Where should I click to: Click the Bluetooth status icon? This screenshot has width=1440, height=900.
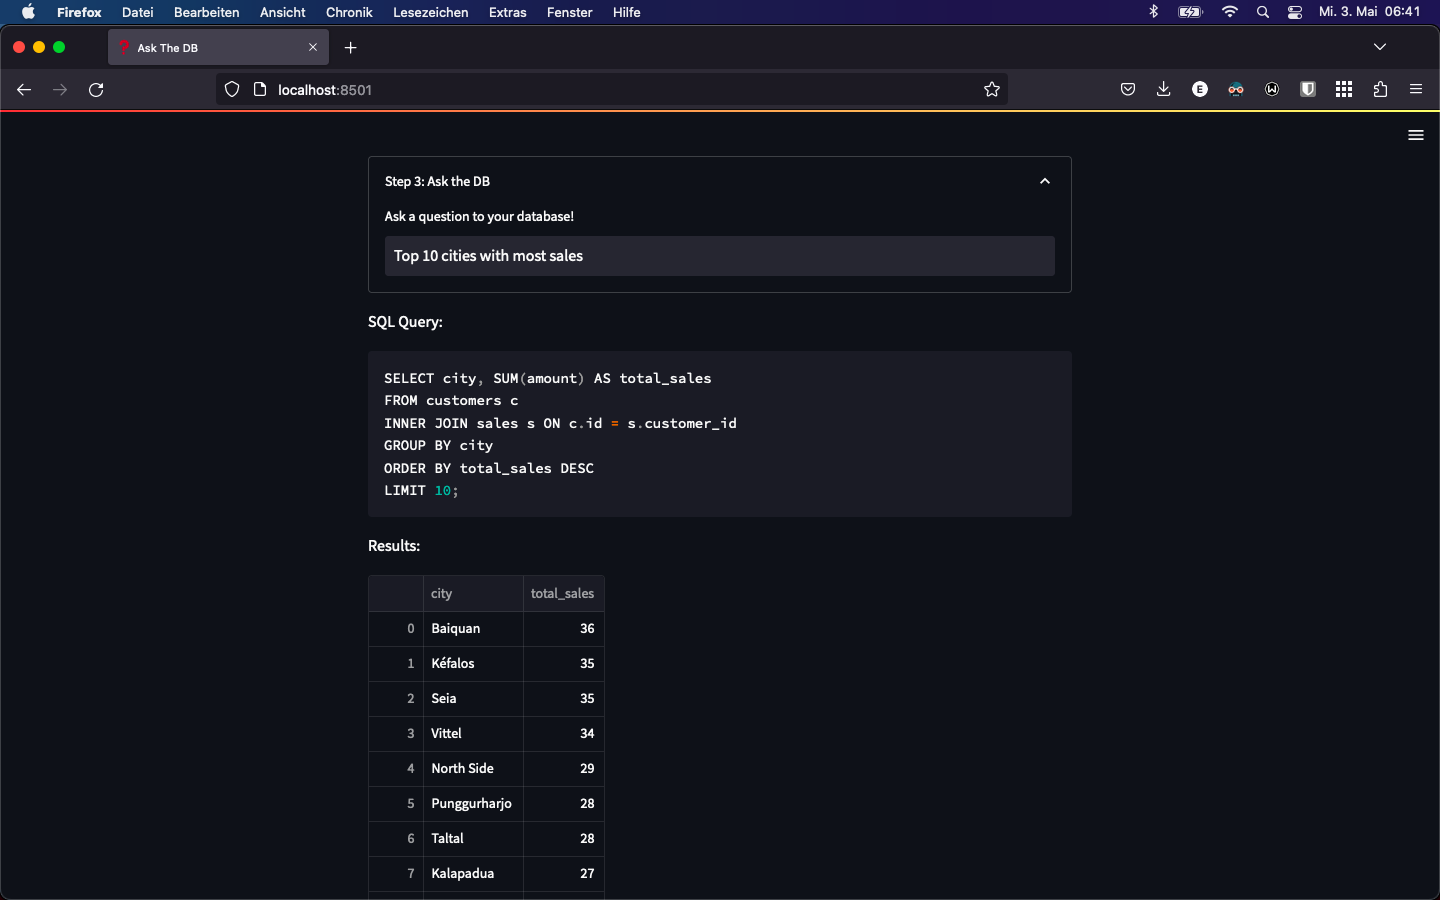pos(1153,12)
